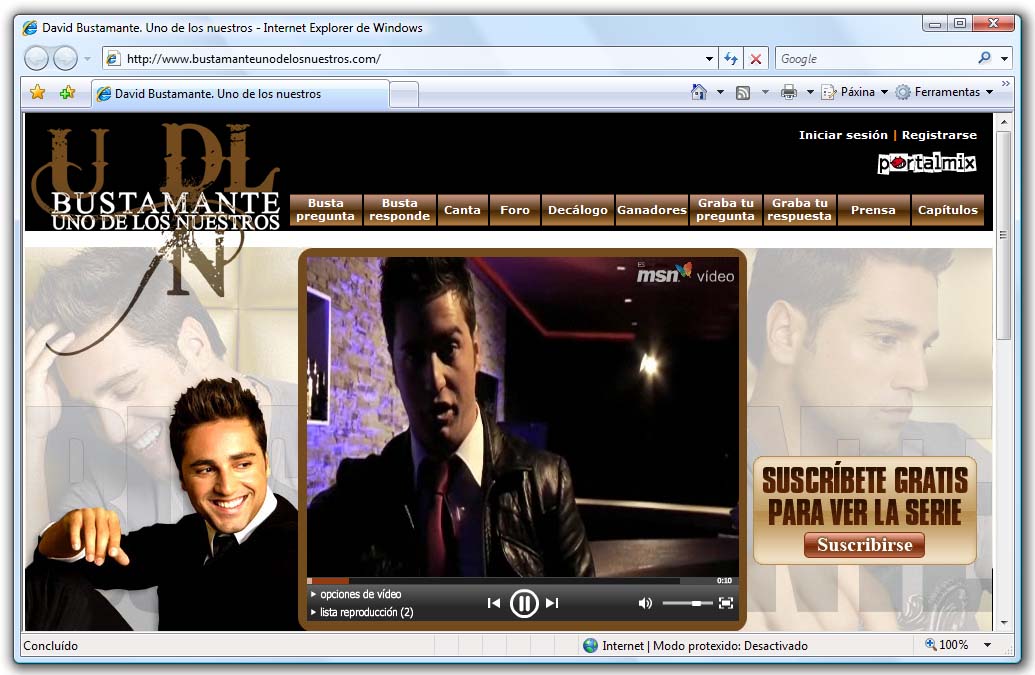Open the Páxina menu

(854, 92)
